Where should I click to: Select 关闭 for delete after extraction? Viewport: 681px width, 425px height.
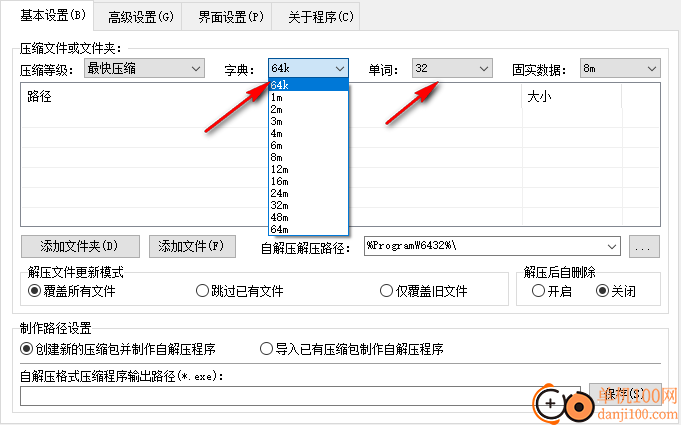click(x=616, y=291)
